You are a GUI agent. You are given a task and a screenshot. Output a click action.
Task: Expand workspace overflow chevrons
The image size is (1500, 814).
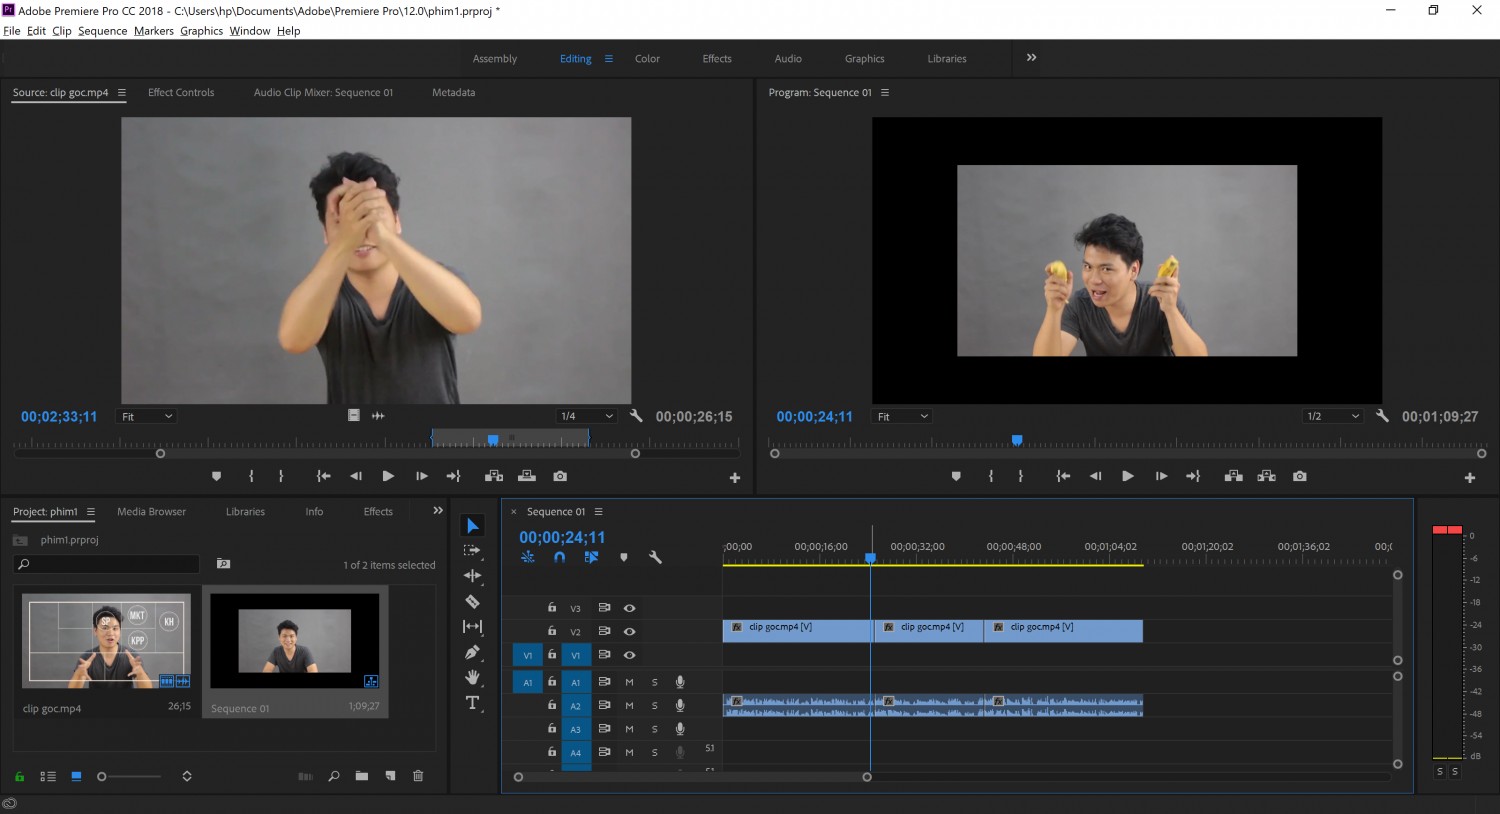coord(1031,58)
